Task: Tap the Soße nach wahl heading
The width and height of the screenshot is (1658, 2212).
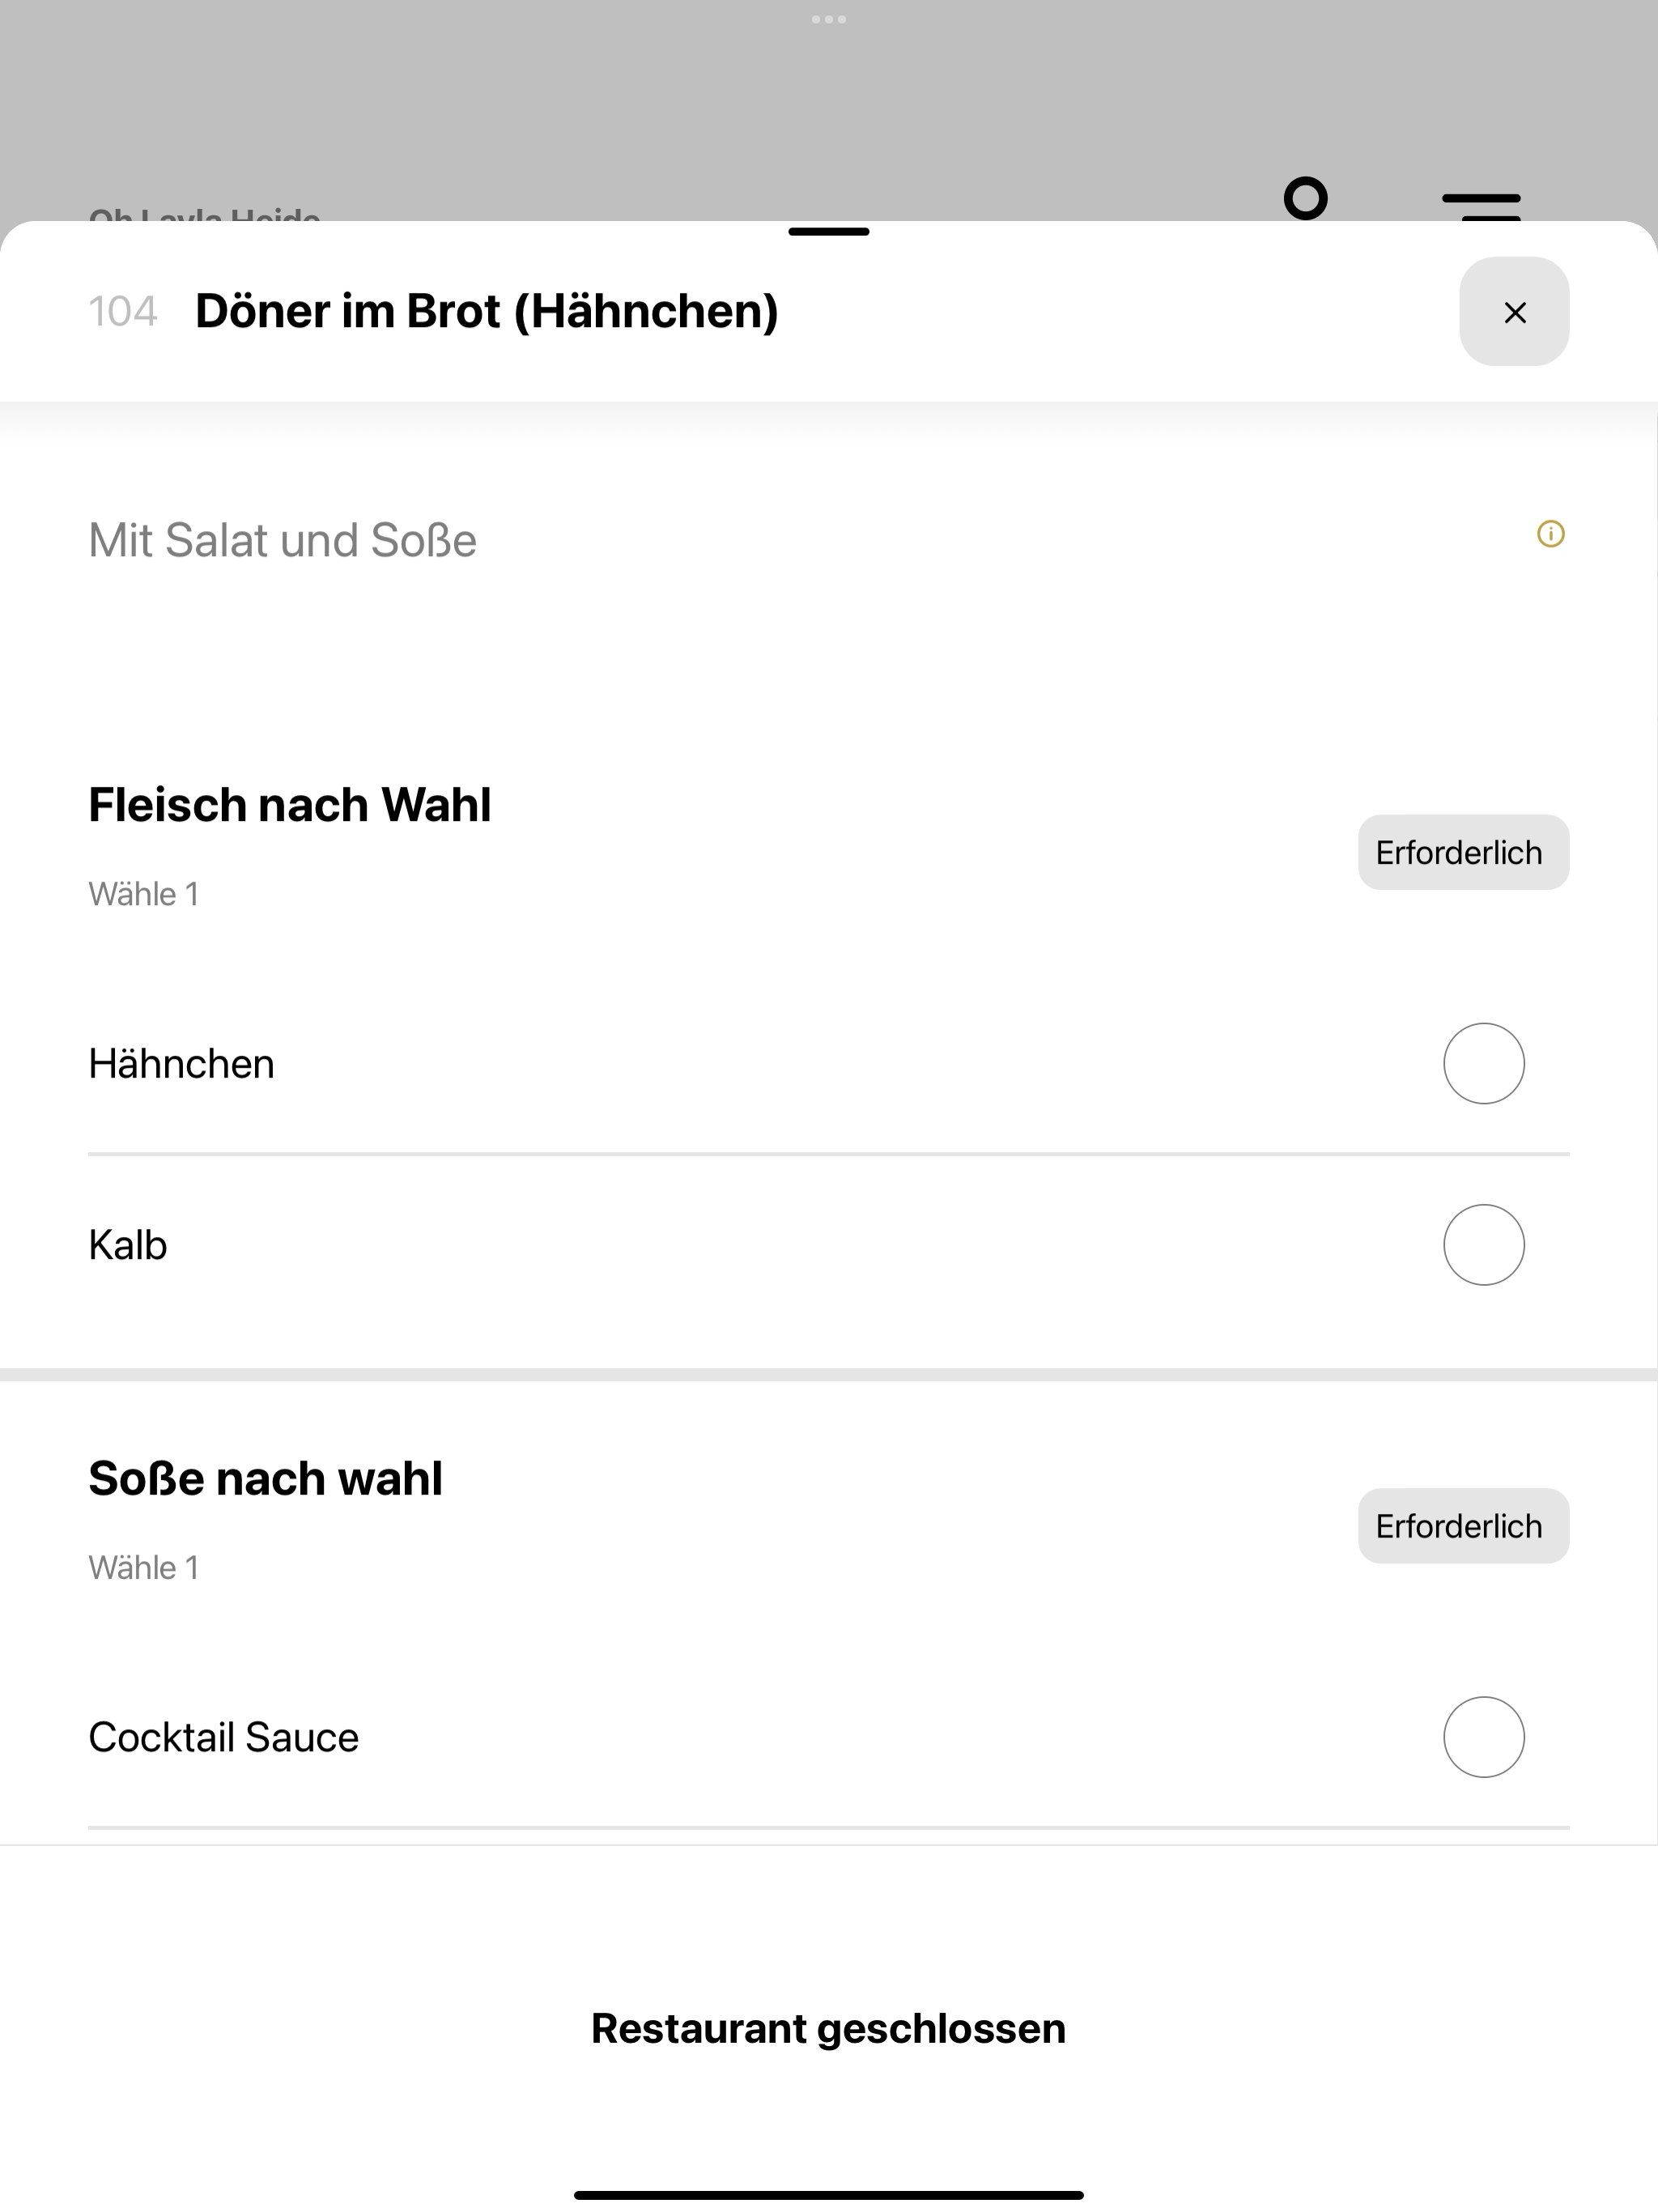Action: [265, 1478]
